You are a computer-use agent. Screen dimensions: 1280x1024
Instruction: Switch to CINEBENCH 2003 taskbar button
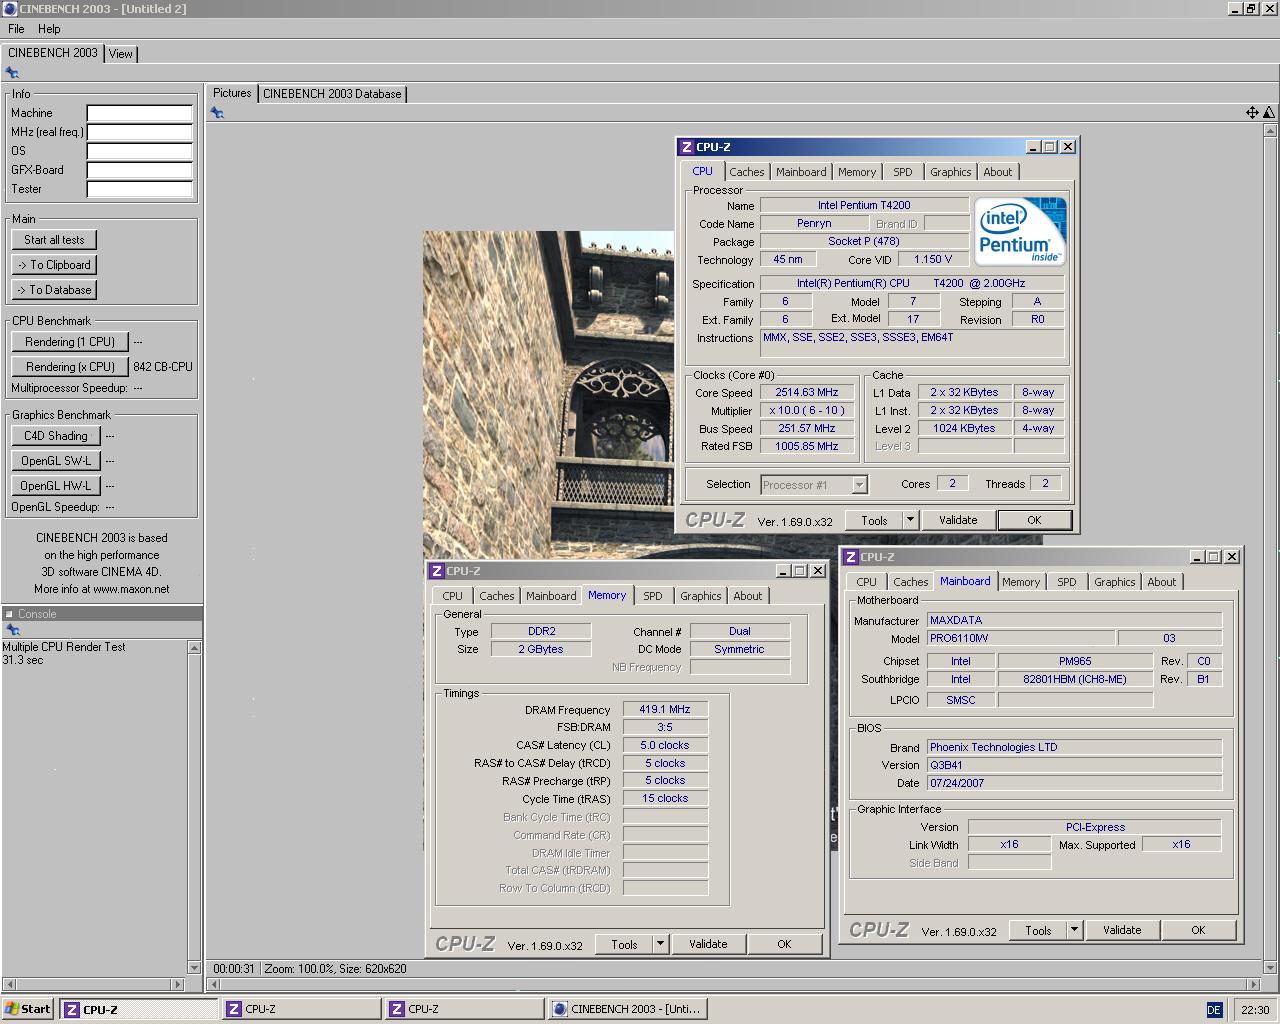coord(627,1009)
